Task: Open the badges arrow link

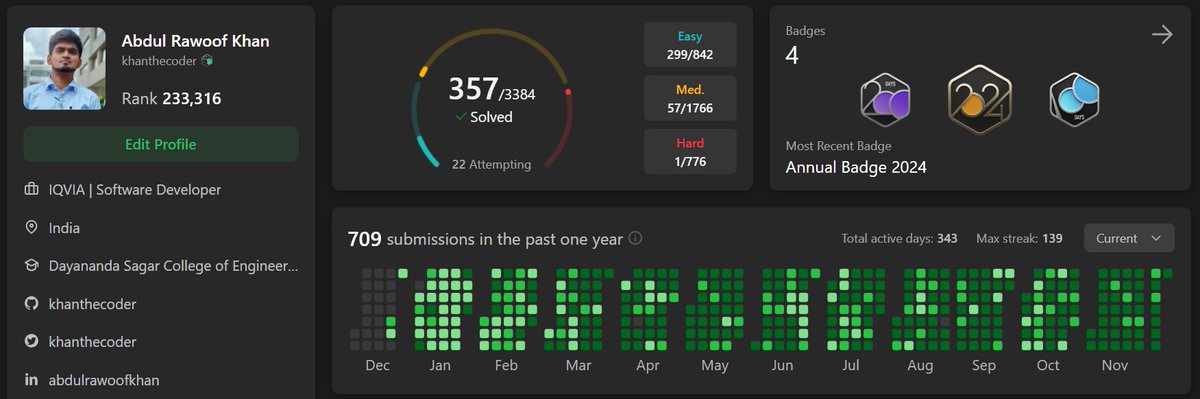Action: click(1161, 35)
